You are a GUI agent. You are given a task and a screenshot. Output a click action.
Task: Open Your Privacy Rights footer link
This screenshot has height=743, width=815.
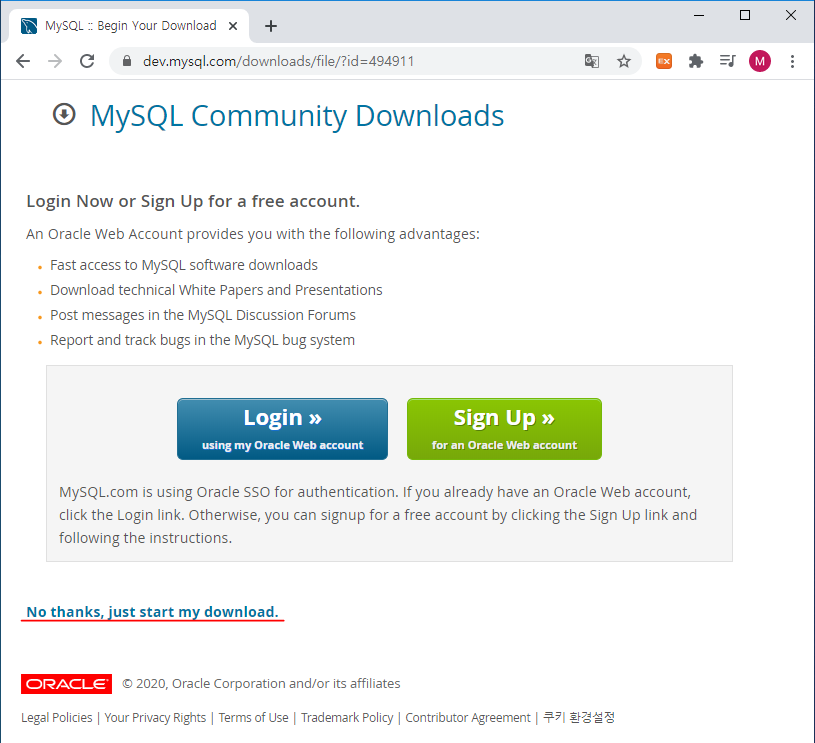pyautogui.click(x=155, y=718)
